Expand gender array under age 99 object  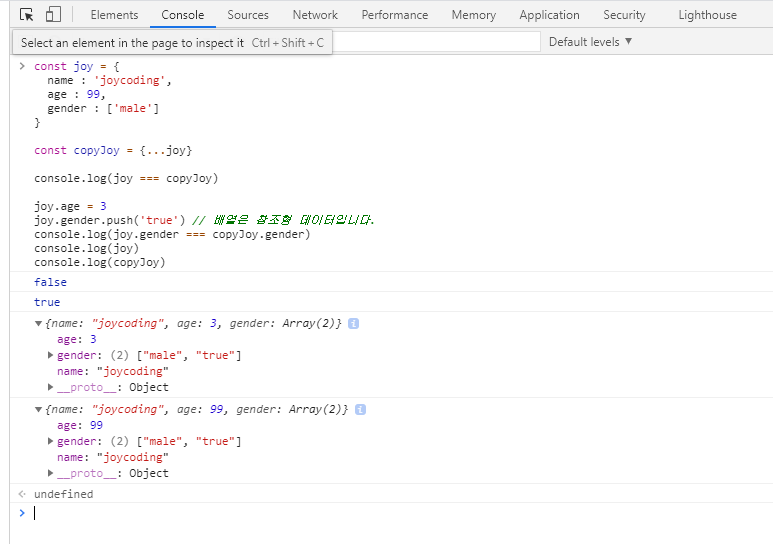(50, 441)
